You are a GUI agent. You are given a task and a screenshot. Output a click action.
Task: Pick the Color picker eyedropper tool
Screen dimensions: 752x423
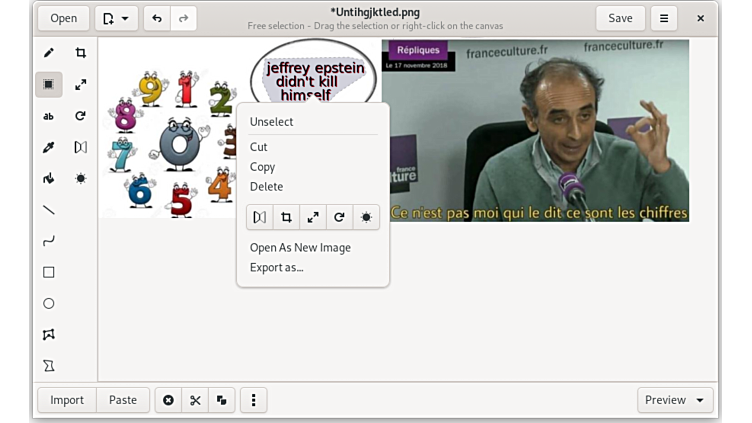coord(48,147)
